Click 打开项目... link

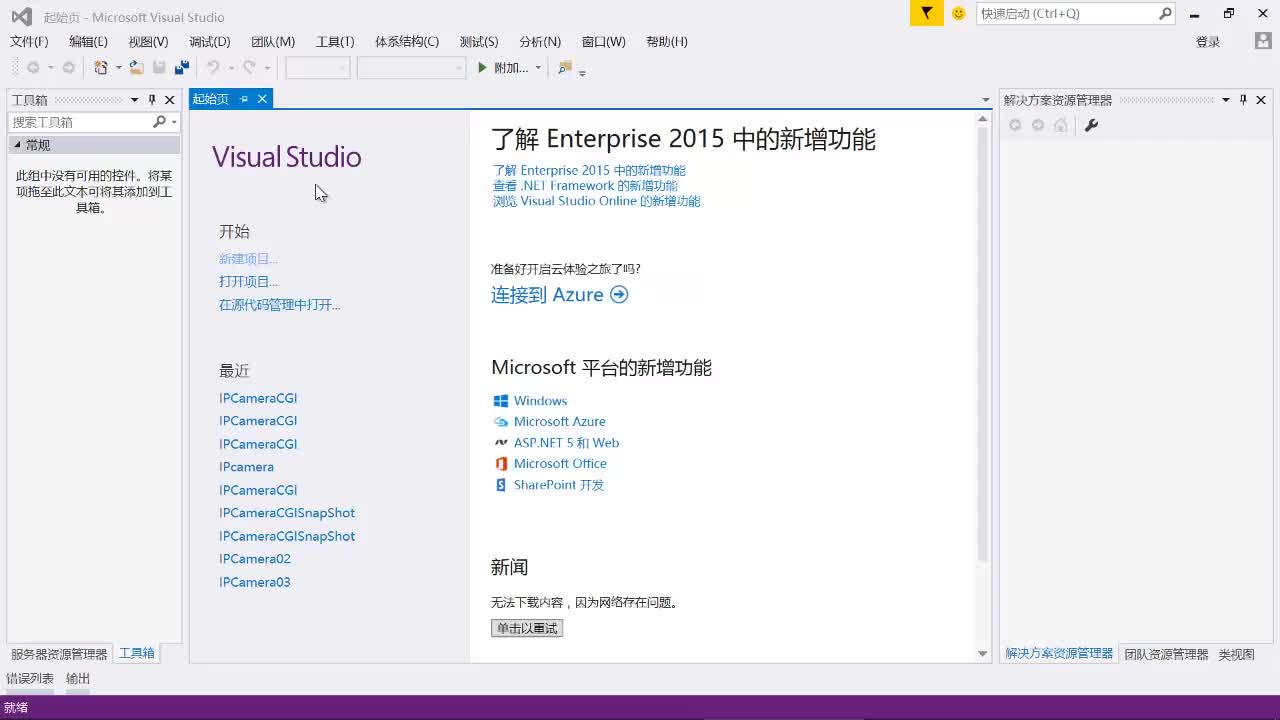pyautogui.click(x=248, y=282)
